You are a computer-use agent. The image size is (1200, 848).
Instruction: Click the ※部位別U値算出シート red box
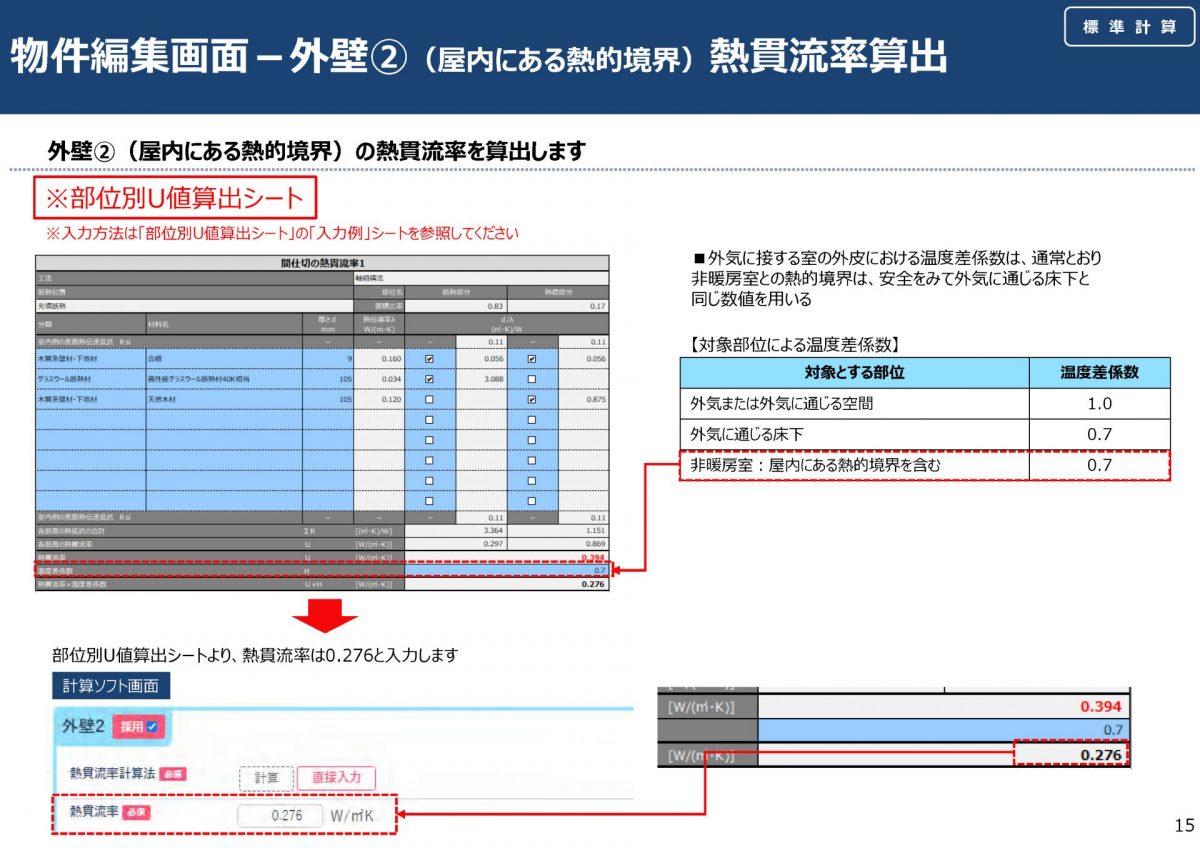[176, 198]
